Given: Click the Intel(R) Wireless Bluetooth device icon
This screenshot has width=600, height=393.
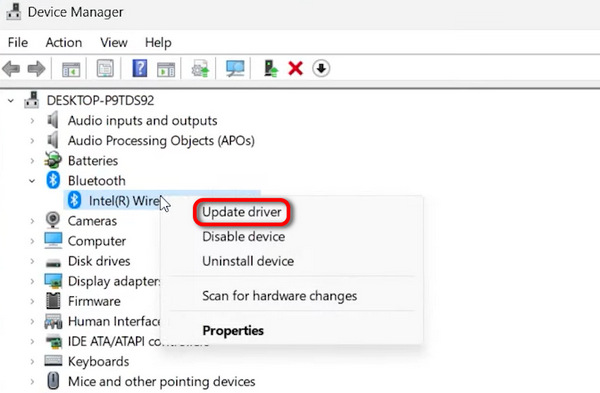Looking at the screenshot, I should 74,200.
